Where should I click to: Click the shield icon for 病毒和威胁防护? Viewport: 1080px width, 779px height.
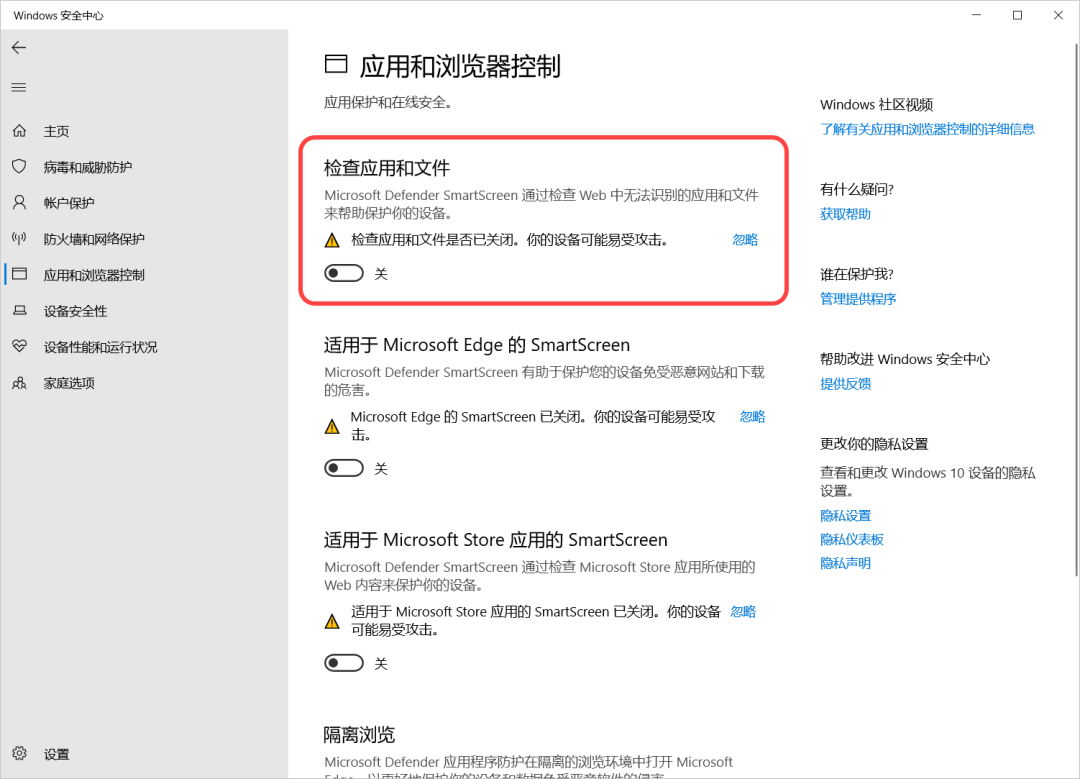click(19, 167)
